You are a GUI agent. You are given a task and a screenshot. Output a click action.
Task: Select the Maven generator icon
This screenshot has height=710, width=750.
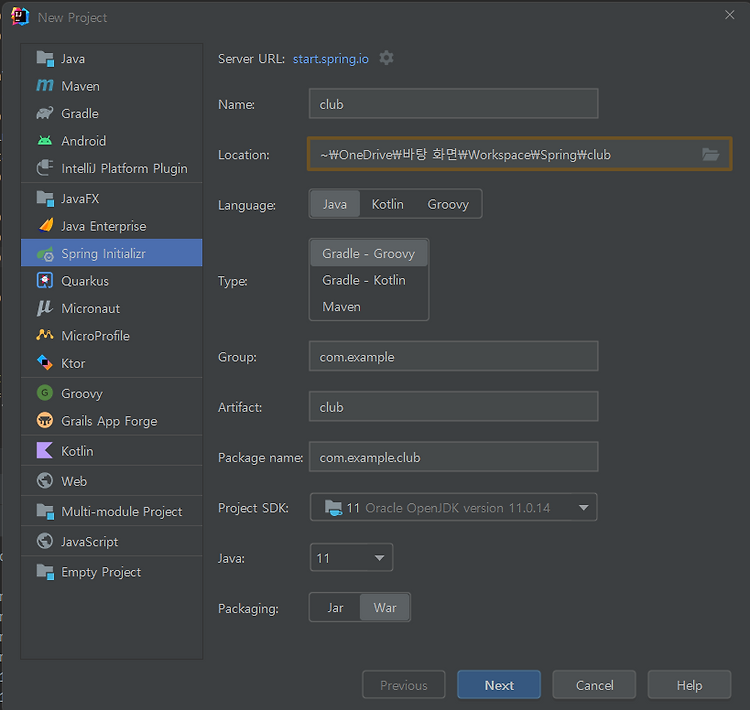pyautogui.click(x=45, y=86)
